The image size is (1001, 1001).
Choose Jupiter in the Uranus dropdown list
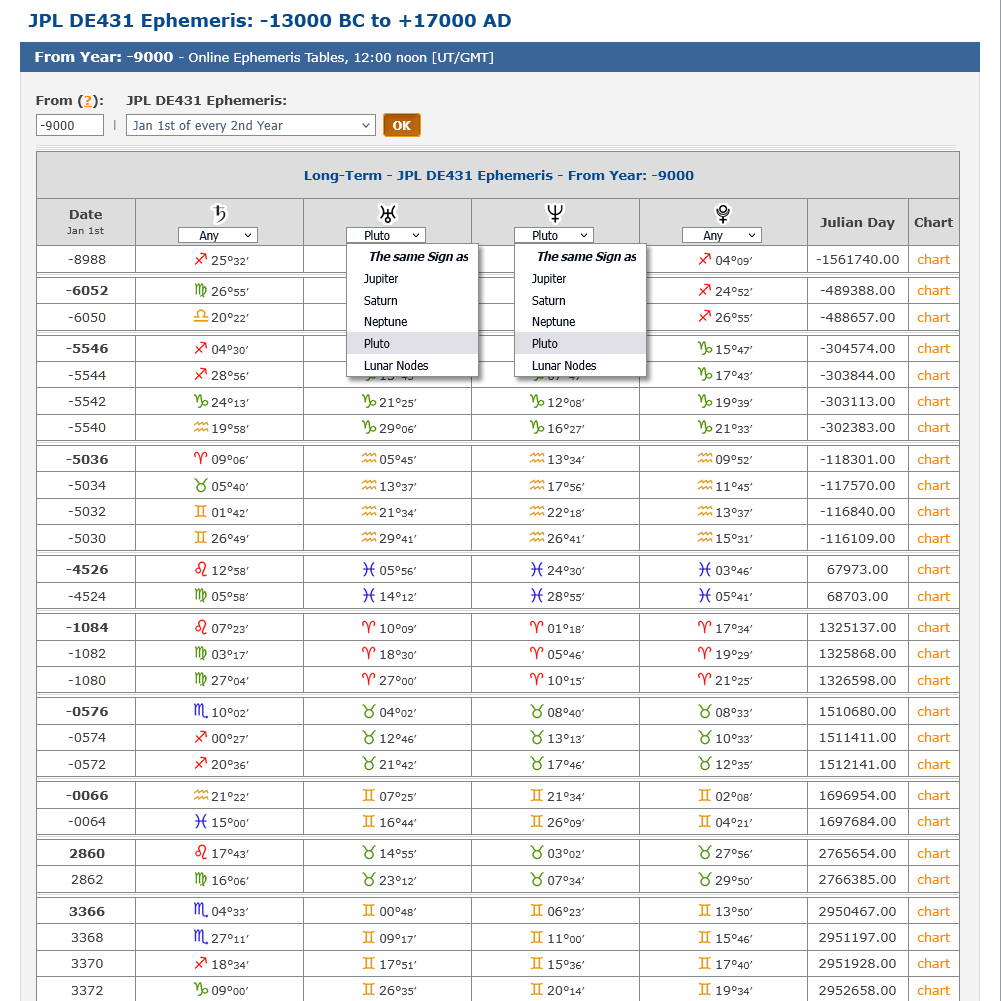click(x=412, y=279)
